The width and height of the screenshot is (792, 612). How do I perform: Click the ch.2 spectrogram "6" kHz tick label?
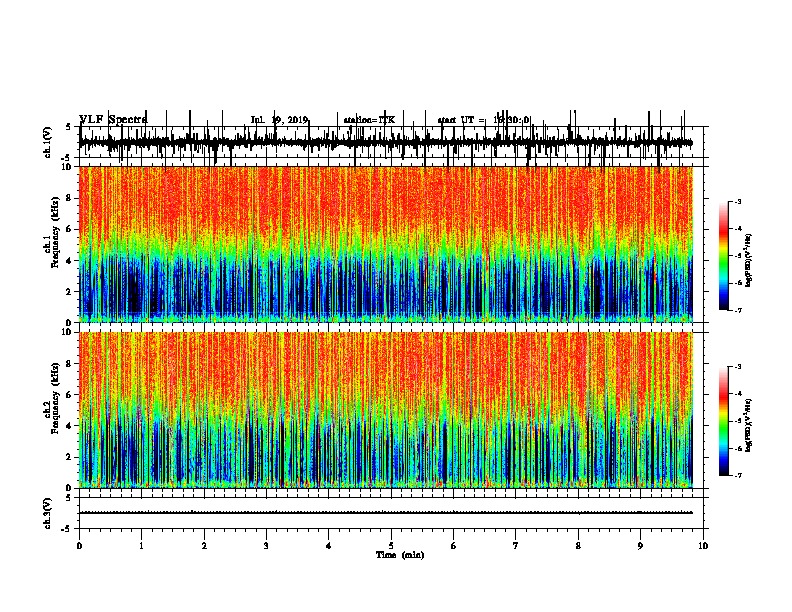click(x=70, y=395)
